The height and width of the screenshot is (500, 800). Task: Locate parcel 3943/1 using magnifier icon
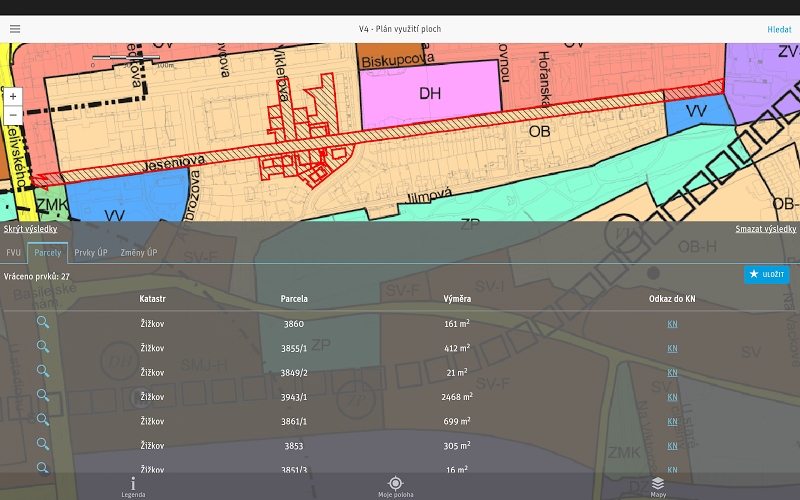point(43,395)
